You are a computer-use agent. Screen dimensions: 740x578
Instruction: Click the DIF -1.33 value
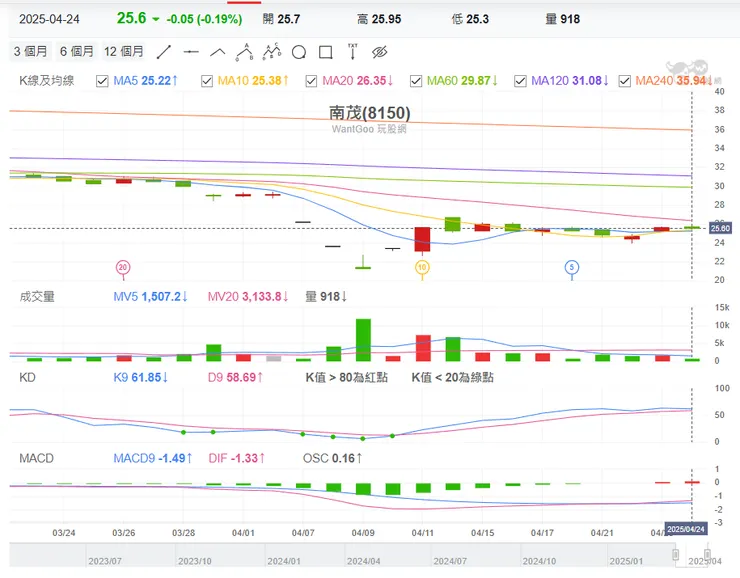(237, 458)
